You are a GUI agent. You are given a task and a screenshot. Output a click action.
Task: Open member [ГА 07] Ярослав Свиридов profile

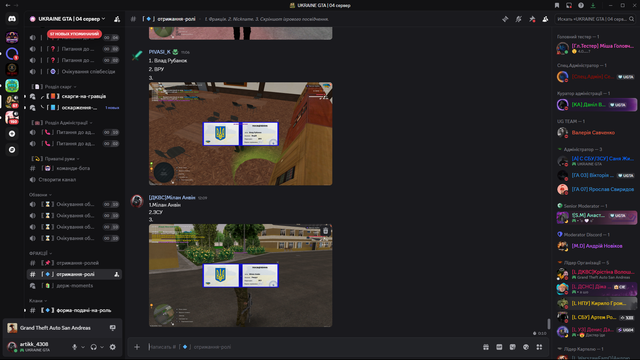596,189
